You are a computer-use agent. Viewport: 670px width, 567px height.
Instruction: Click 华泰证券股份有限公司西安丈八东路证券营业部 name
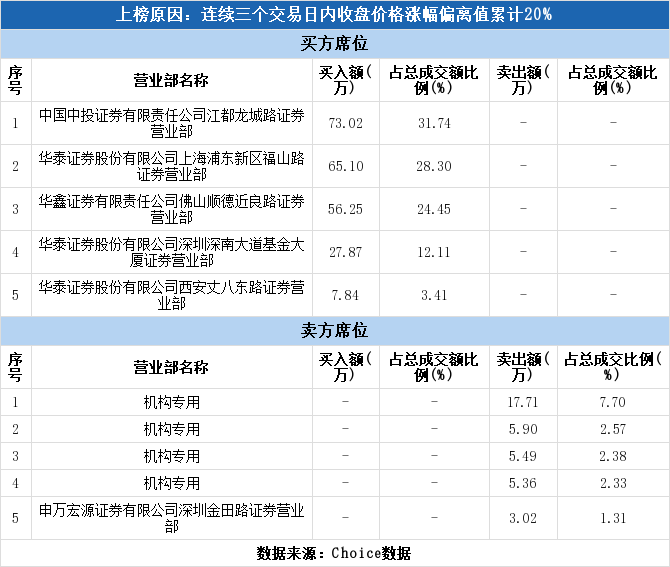pos(171,295)
